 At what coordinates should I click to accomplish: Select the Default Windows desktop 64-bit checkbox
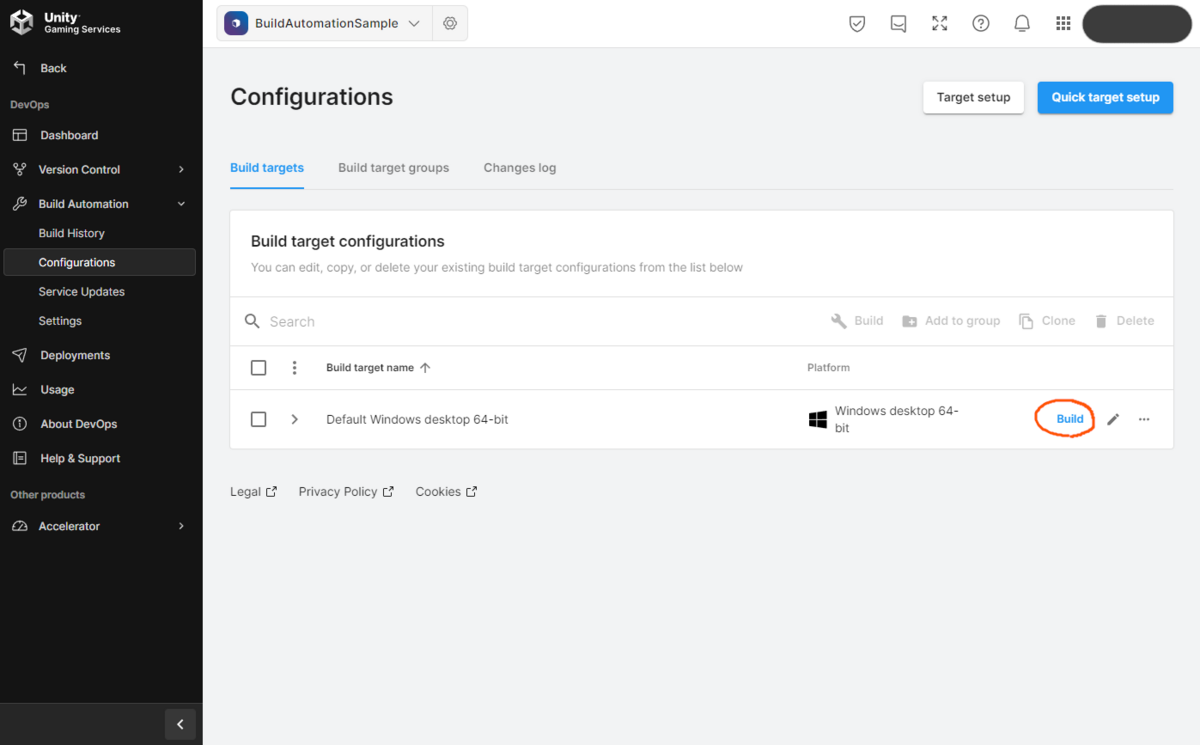point(258,419)
